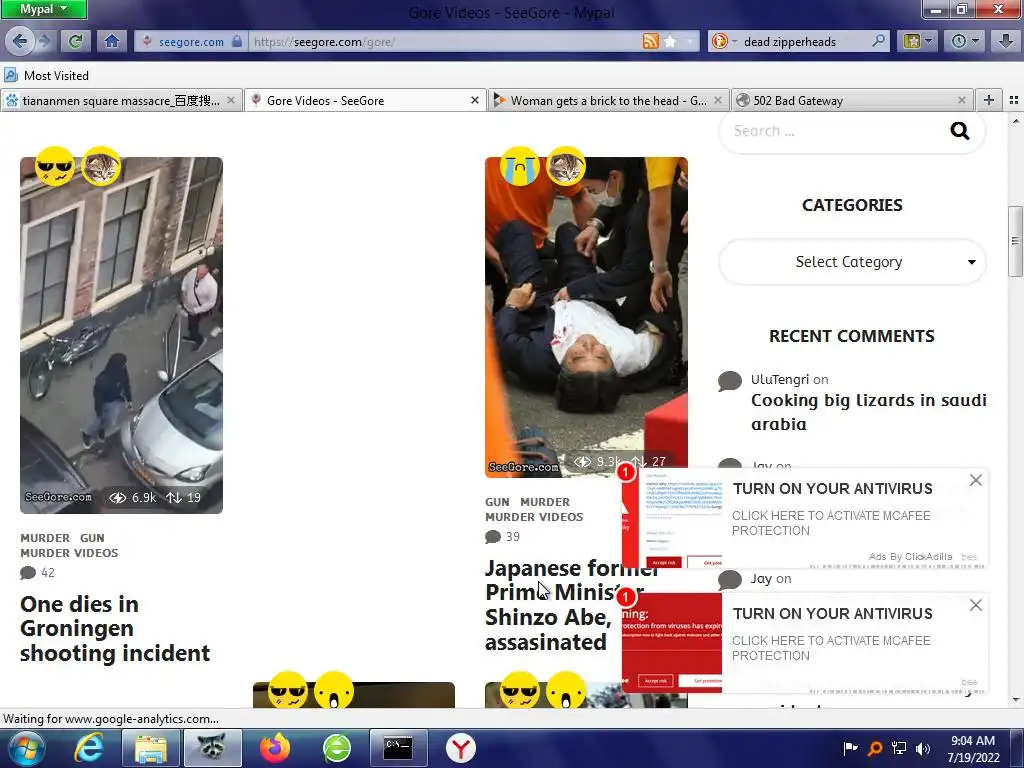Launch Yandex browser from taskbar
The image size is (1024, 768).
[x=460, y=748]
